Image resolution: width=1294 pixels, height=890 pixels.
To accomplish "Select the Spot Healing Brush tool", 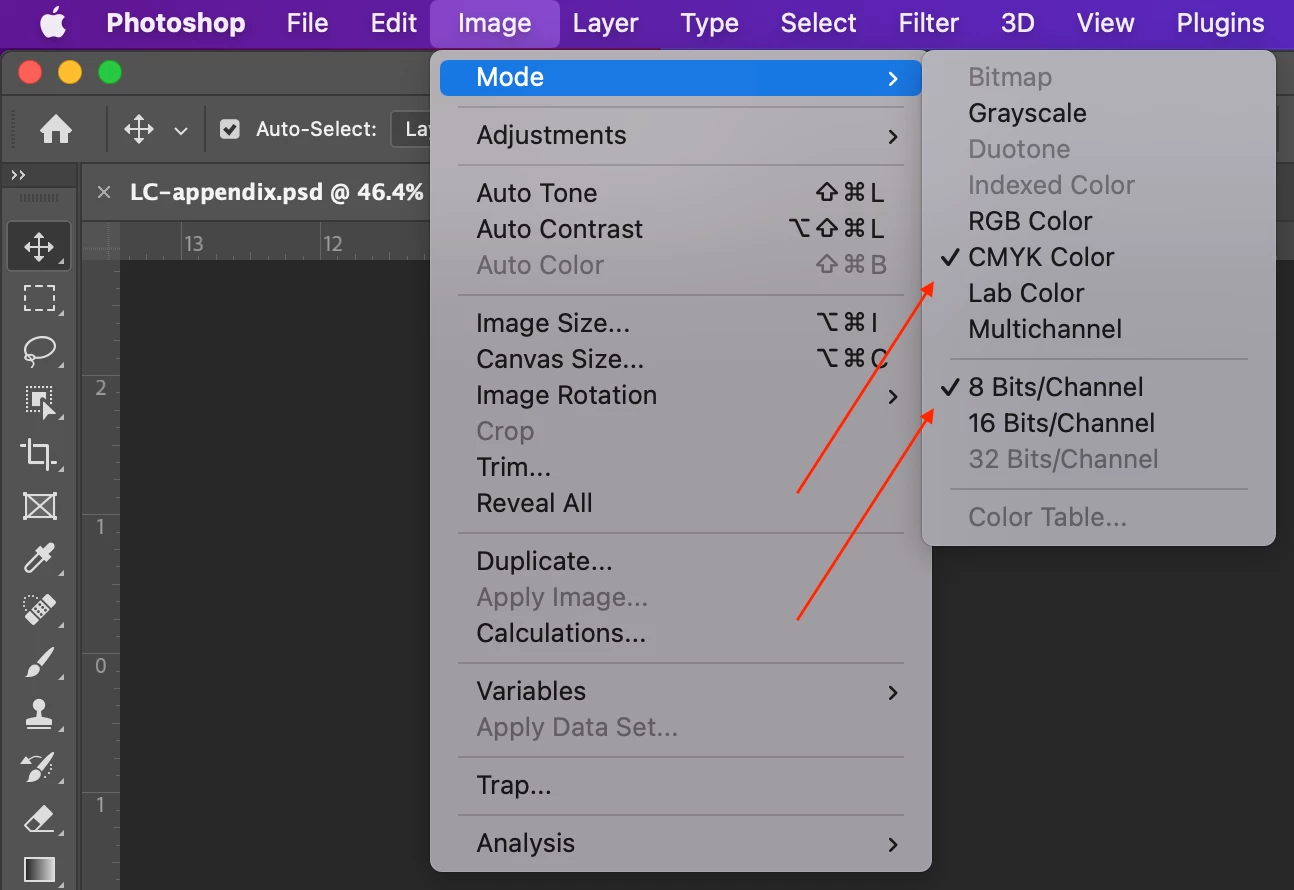I will [39, 610].
